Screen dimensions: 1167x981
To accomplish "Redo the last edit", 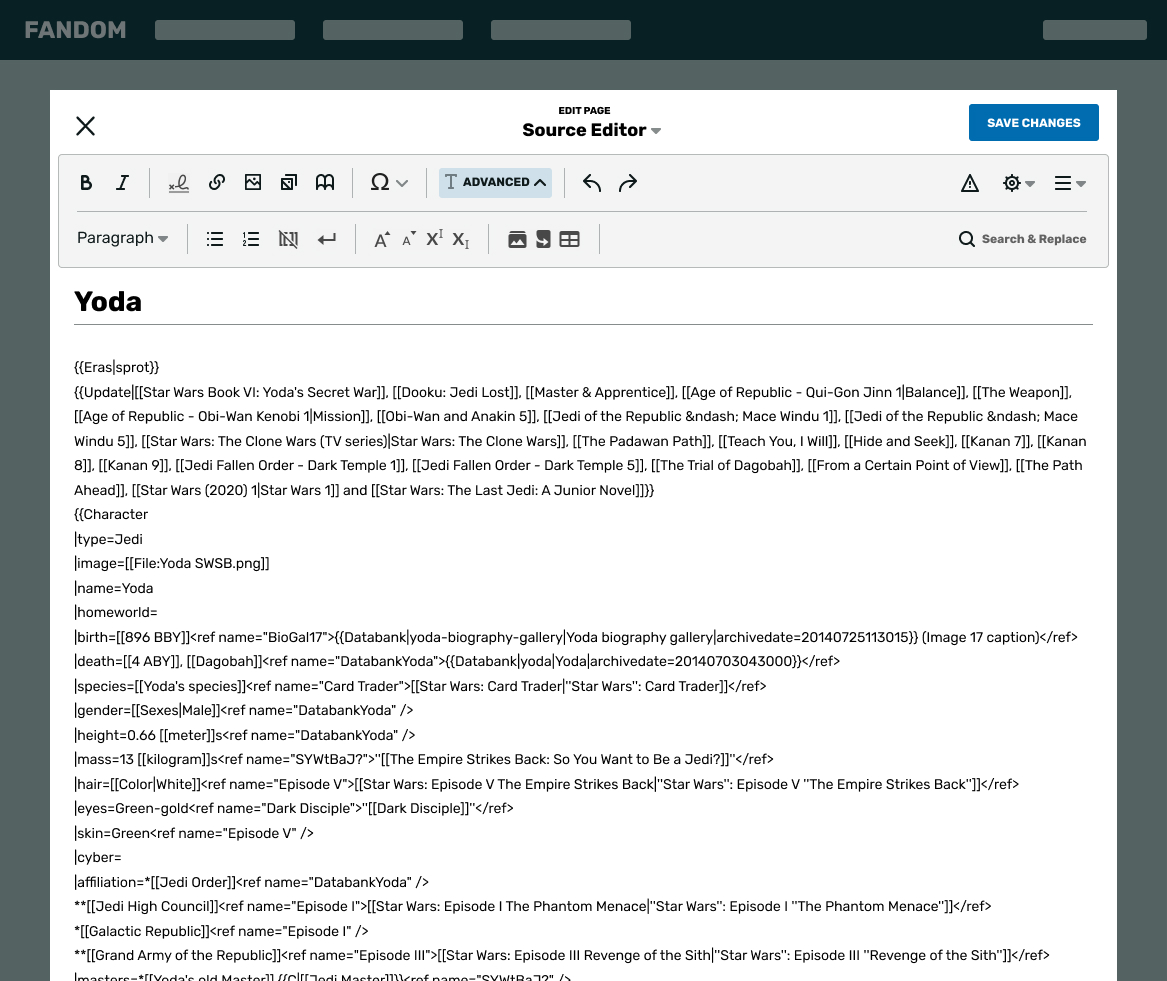I will tap(628, 182).
